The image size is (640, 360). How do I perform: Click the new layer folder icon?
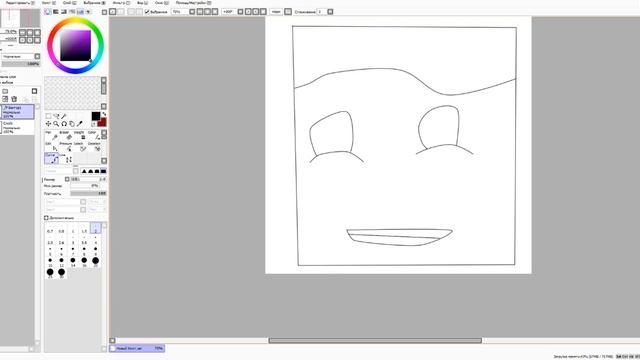[5, 91]
